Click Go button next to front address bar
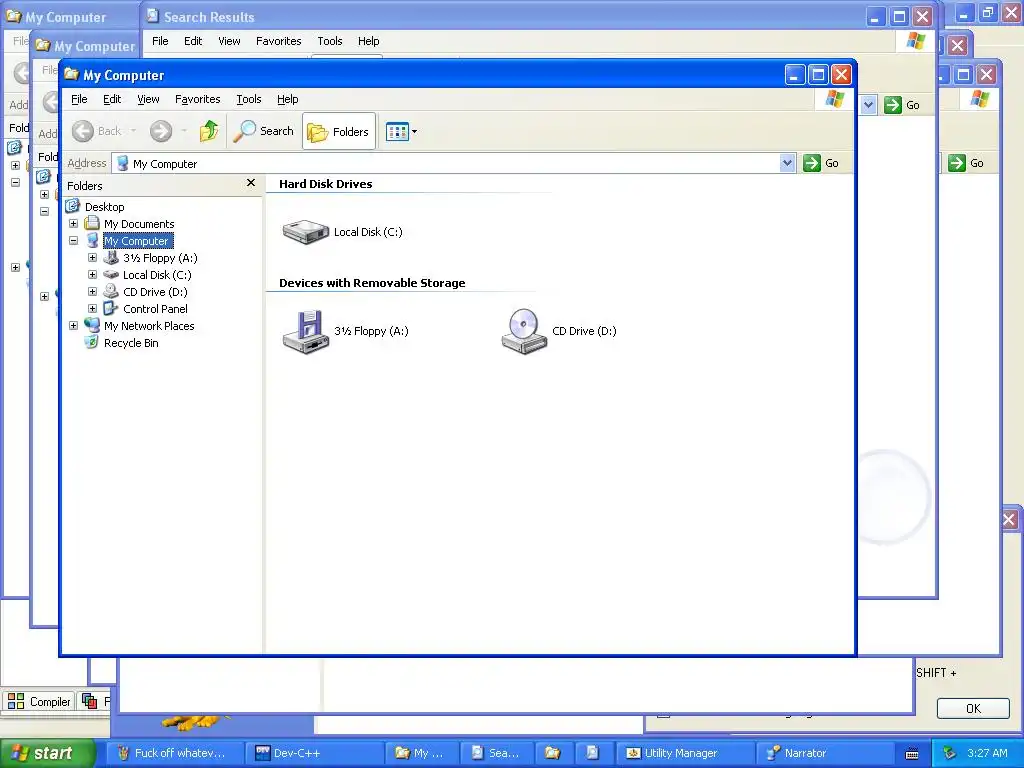The width and height of the screenshot is (1024, 768). point(821,163)
